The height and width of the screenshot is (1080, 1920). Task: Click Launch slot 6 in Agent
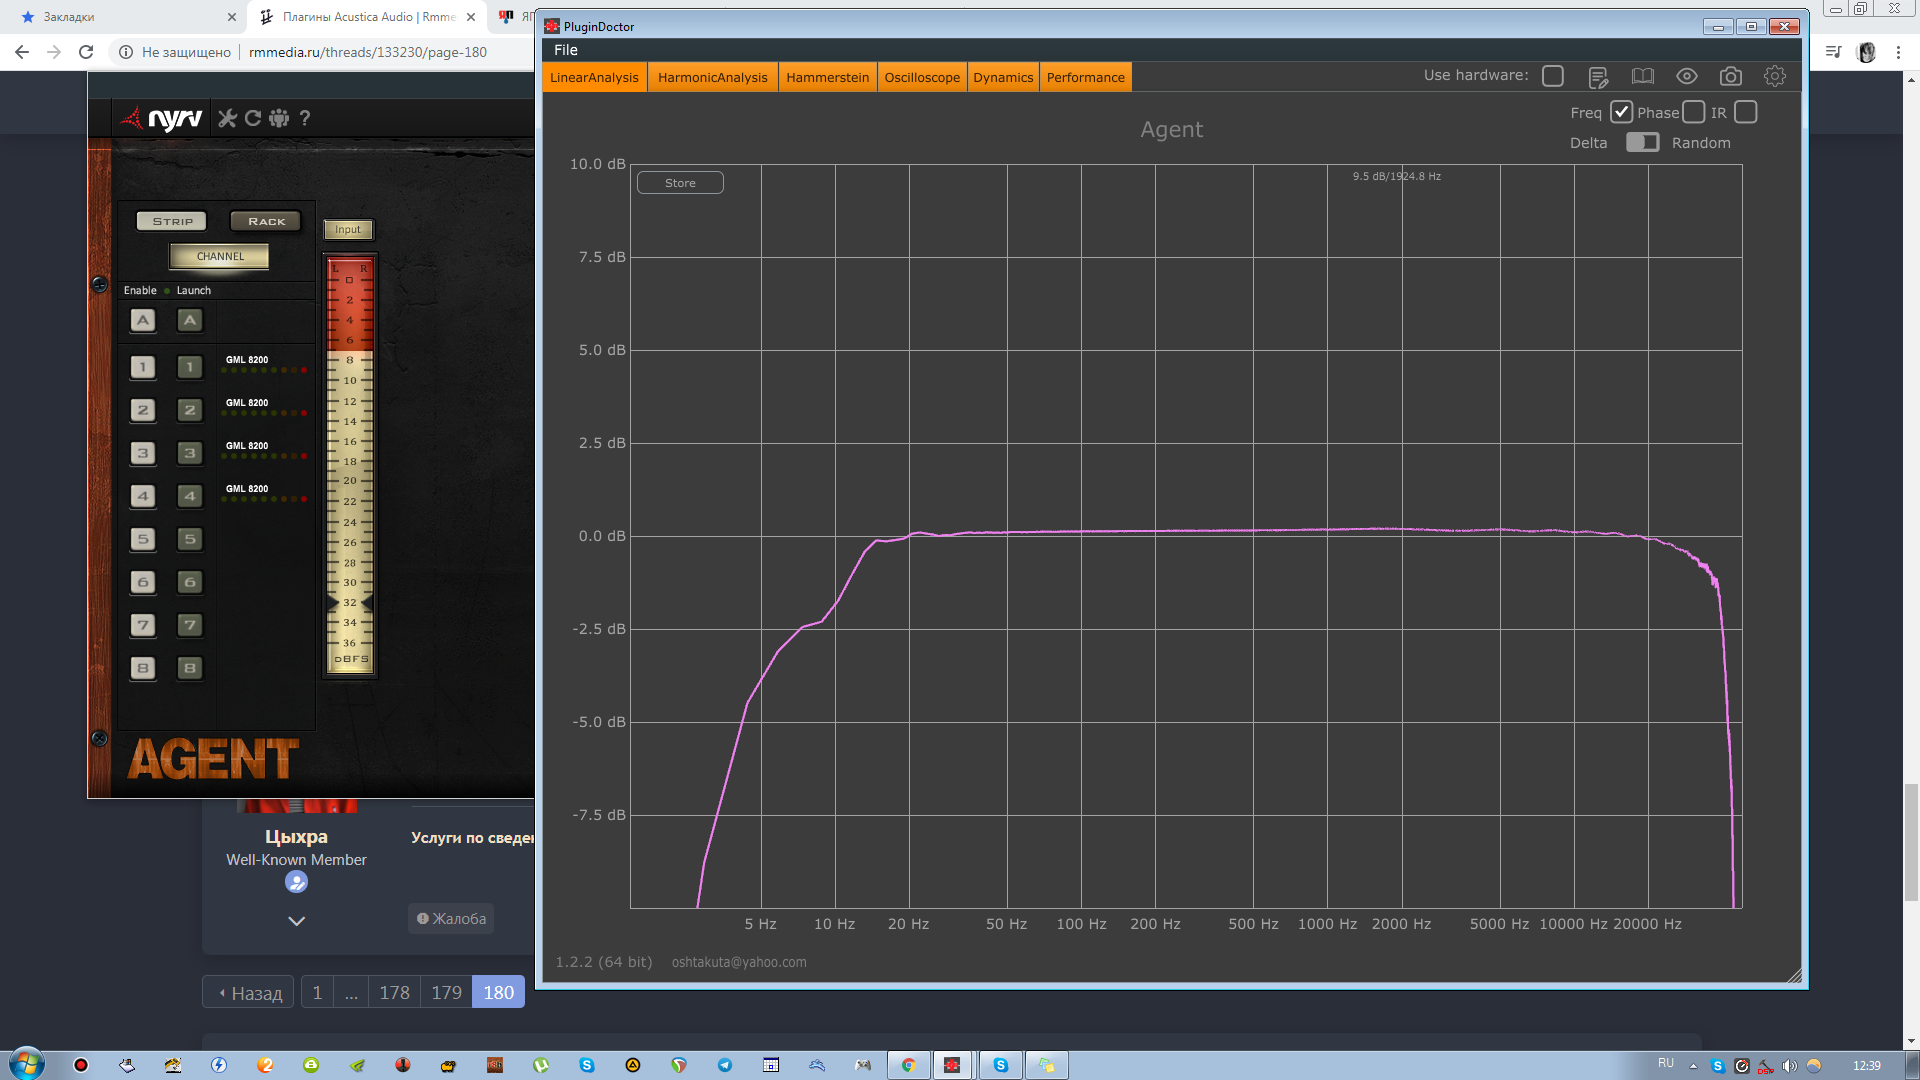click(190, 582)
